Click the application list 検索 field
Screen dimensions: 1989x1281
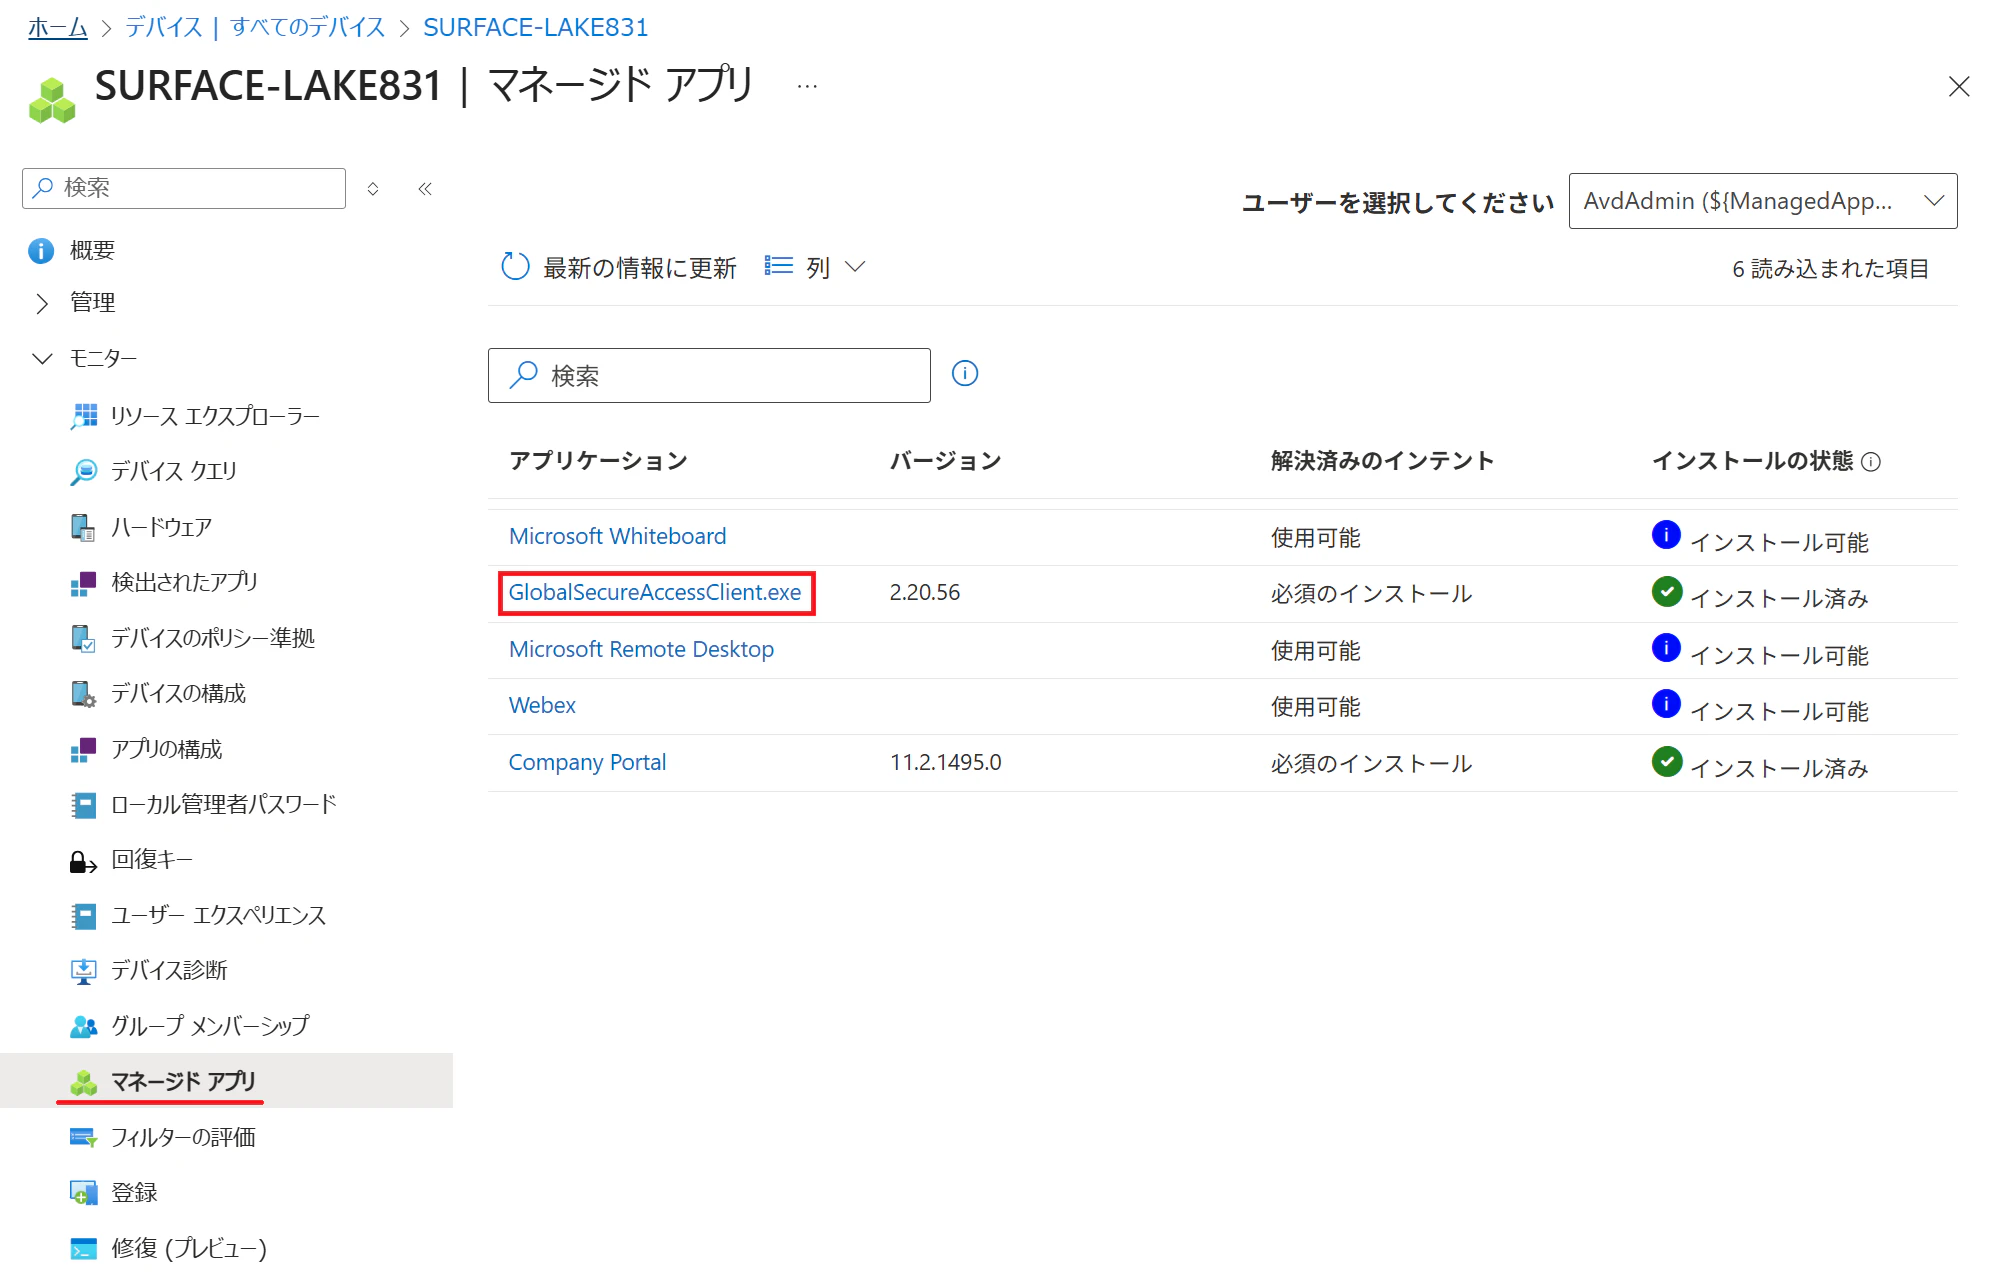(x=709, y=375)
